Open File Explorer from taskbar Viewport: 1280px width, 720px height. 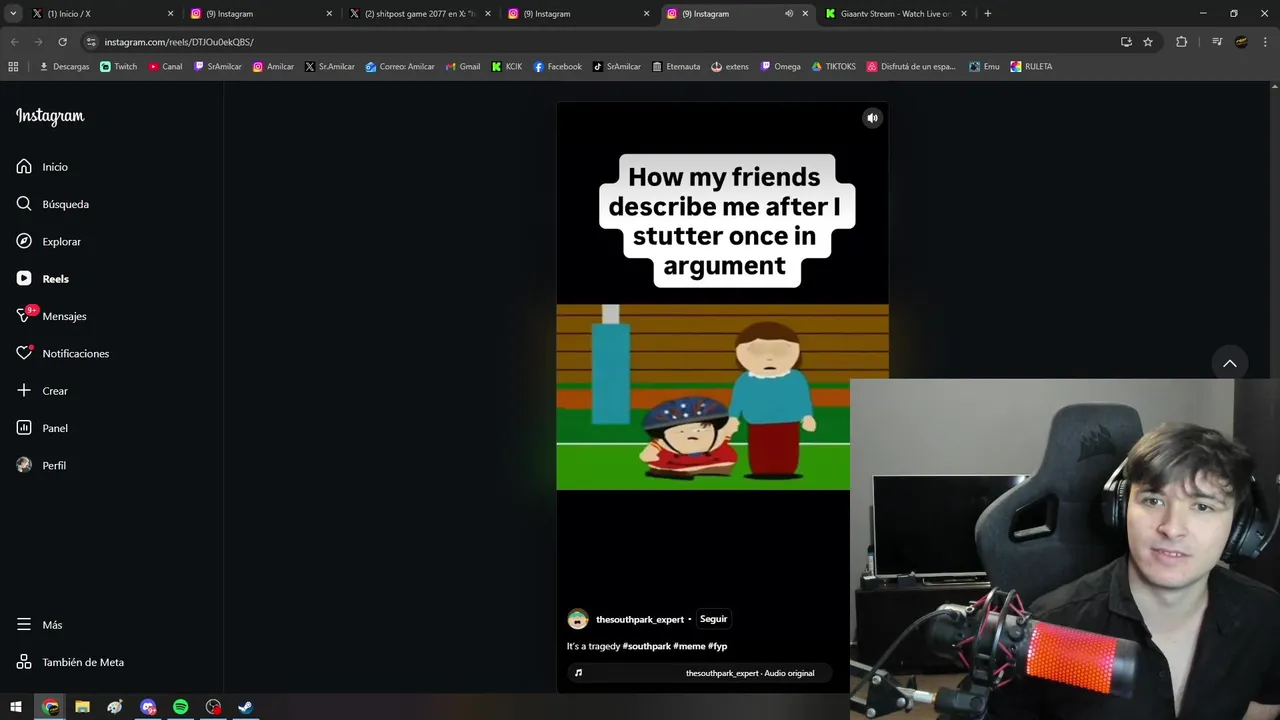[x=82, y=707]
